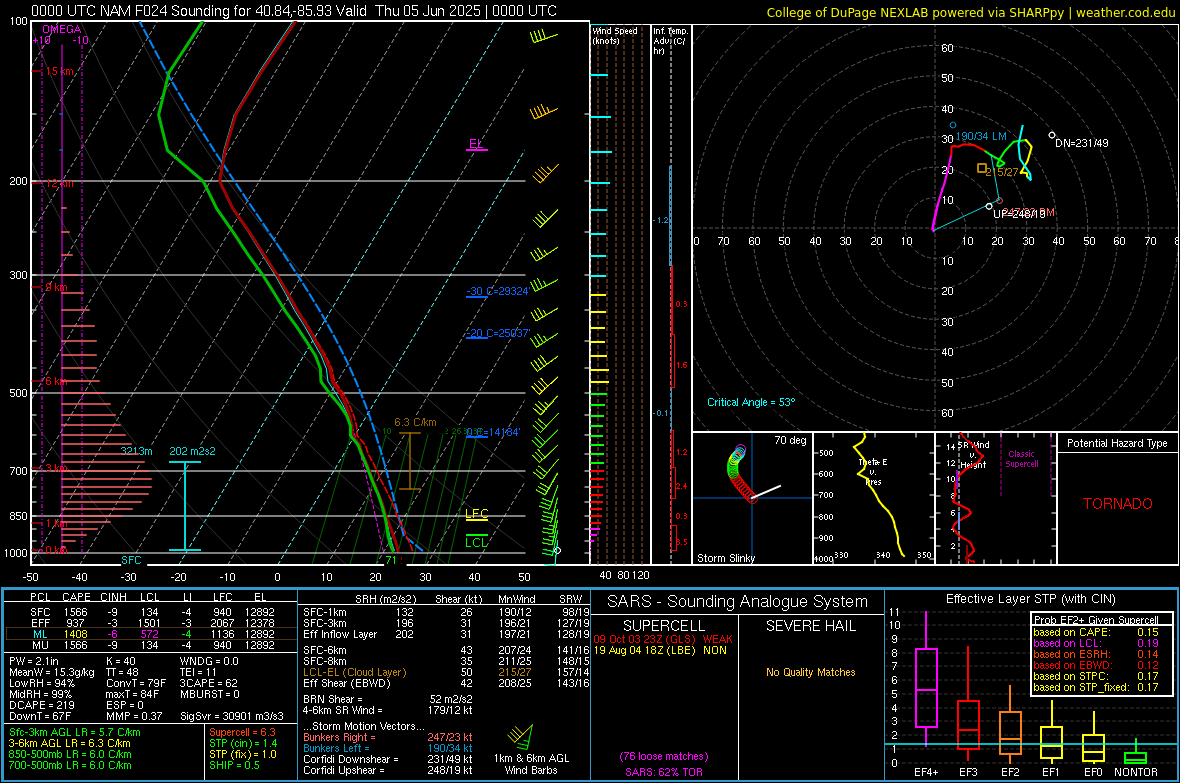Click the based on STP_fixed: 0.17 line
This screenshot has height=783, width=1180.
tap(1095, 687)
